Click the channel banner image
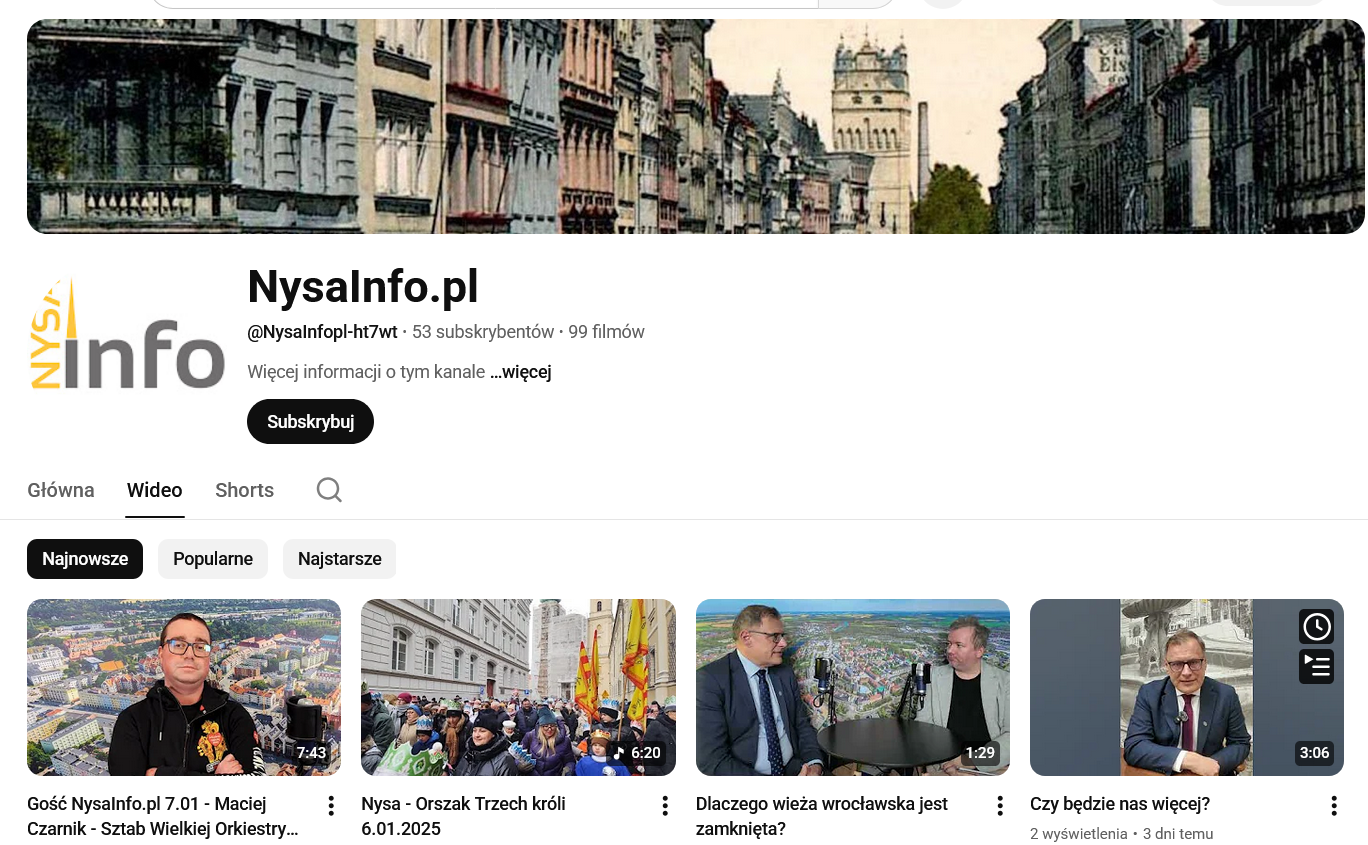This screenshot has width=1368, height=845. (695, 126)
